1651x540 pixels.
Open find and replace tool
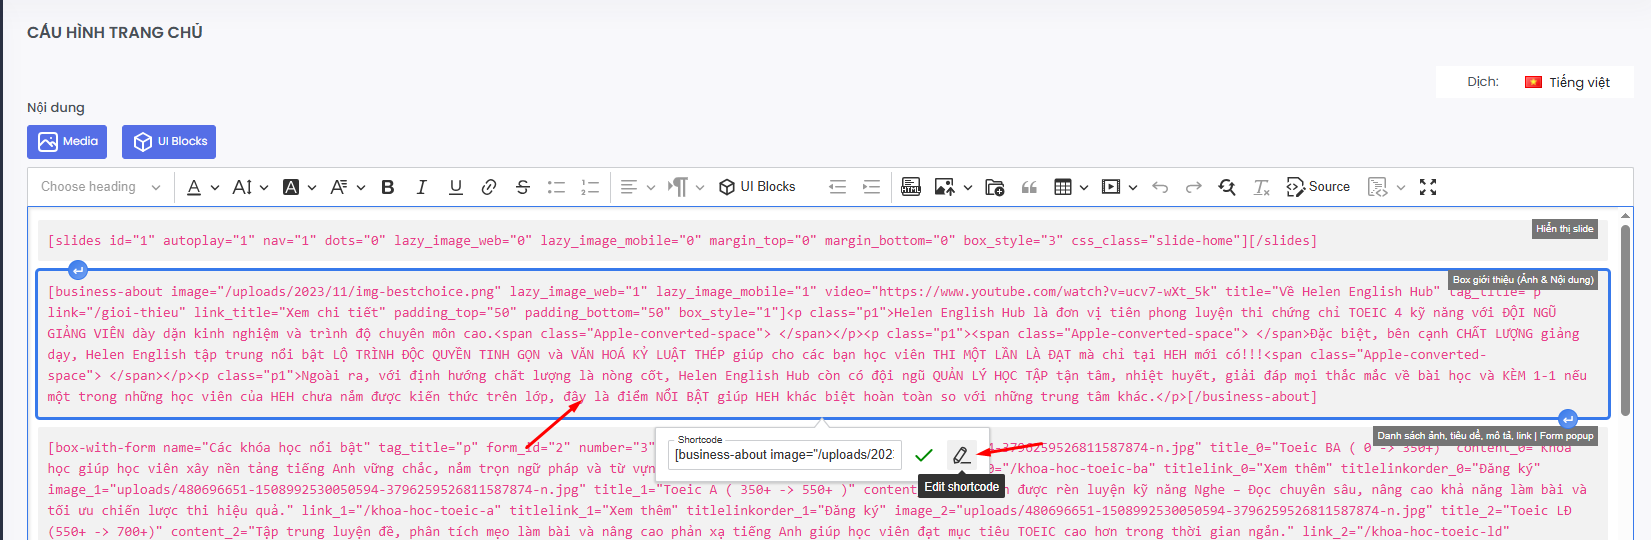click(1227, 187)
